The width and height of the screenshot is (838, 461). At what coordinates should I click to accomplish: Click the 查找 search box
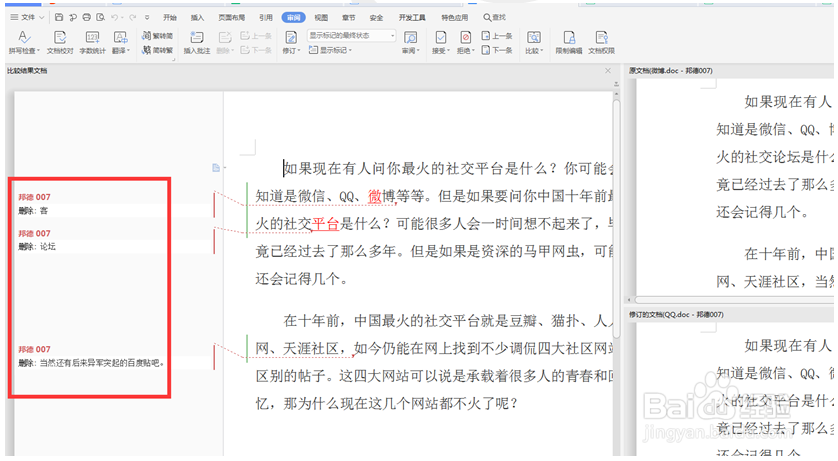pos(495,18)
